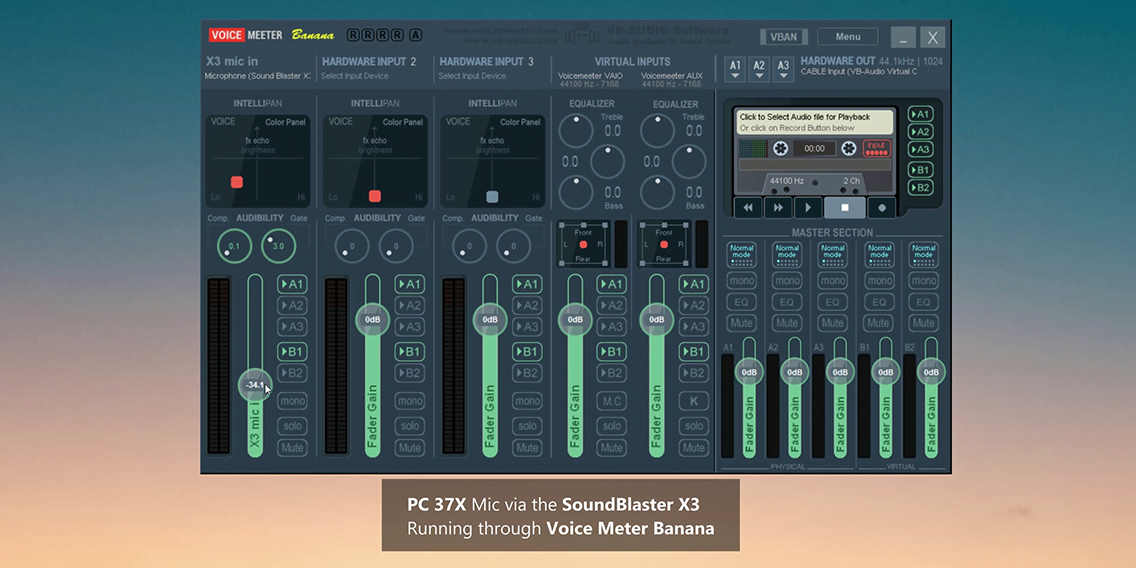Open the A1 hardware out device dropdown
1136x568 pixels.
[x=735, y=69]
